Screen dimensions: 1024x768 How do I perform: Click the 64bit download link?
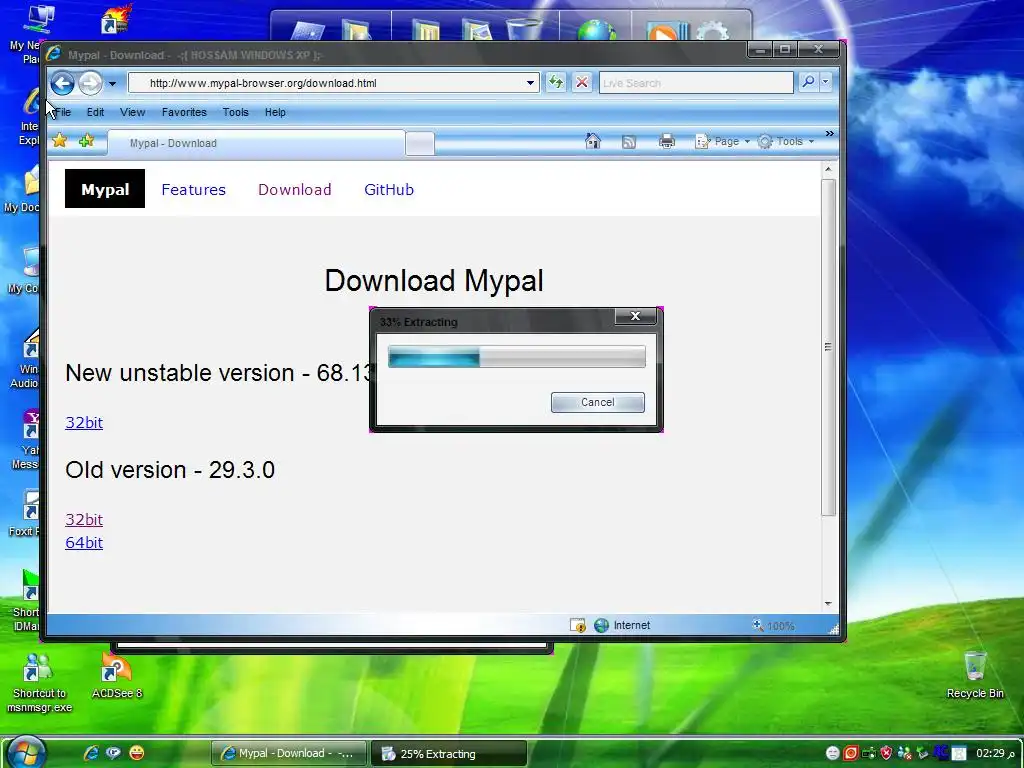(x=84, y=543)
